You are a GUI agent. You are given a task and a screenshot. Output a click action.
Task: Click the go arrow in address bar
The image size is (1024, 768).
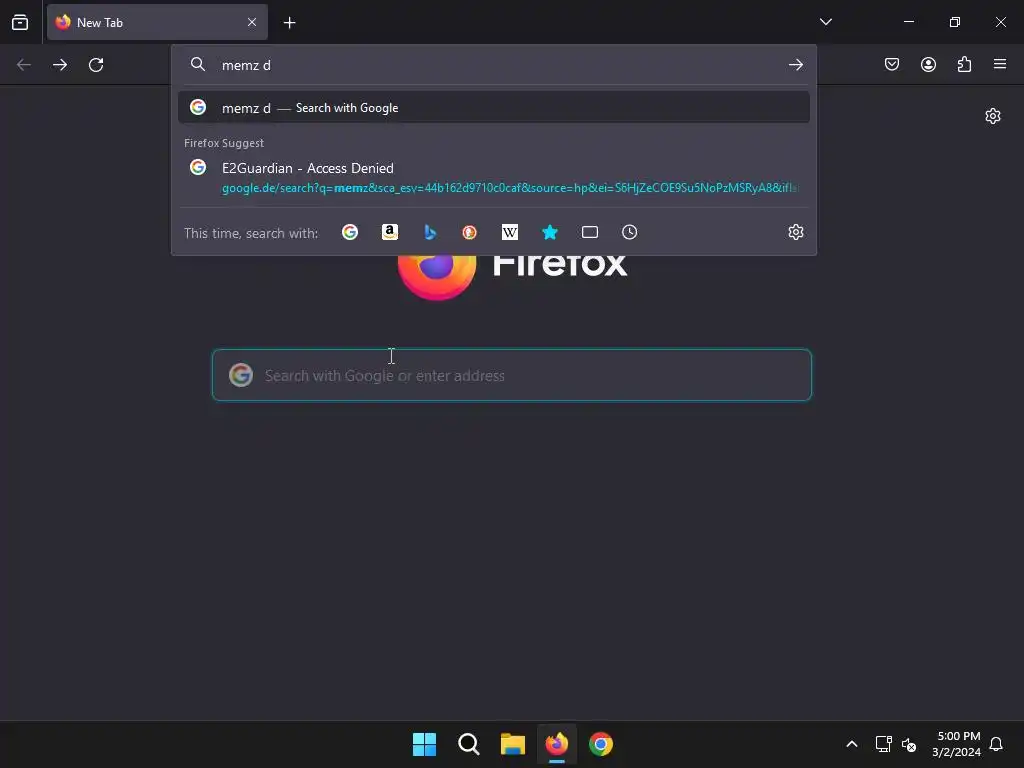pos(795,65)
